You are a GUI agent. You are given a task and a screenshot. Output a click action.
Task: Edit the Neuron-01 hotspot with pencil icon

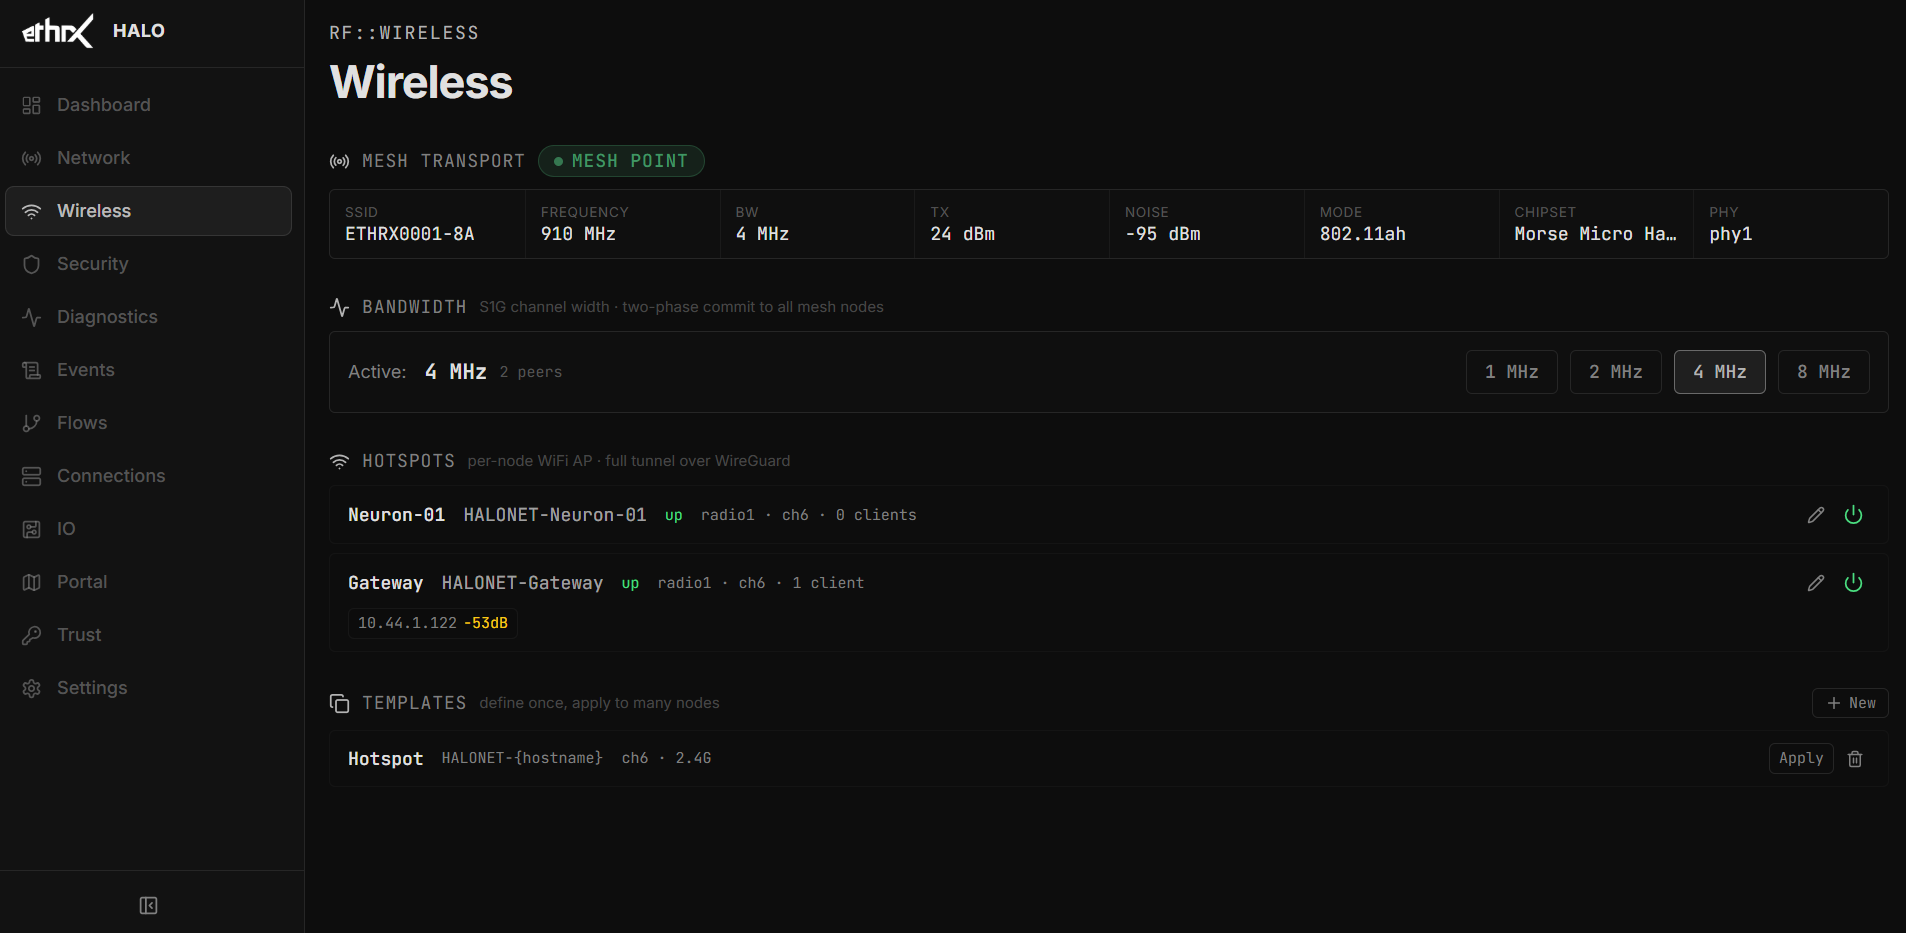[1816, 515]
